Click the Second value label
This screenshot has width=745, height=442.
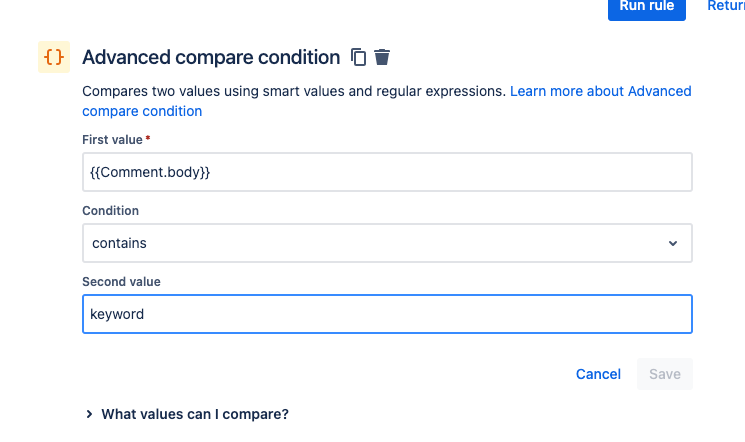pyautogui.click(x=121, y=281)
